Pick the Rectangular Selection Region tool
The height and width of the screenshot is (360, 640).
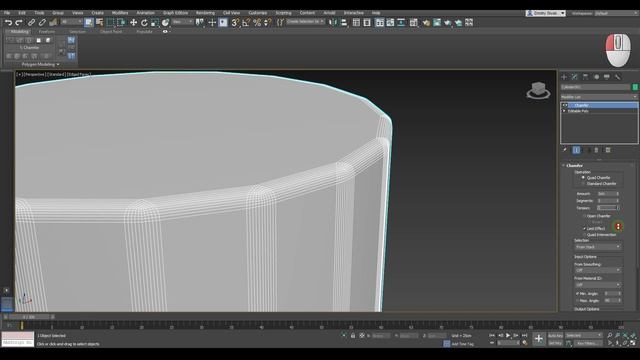click(x=110, y=23)
